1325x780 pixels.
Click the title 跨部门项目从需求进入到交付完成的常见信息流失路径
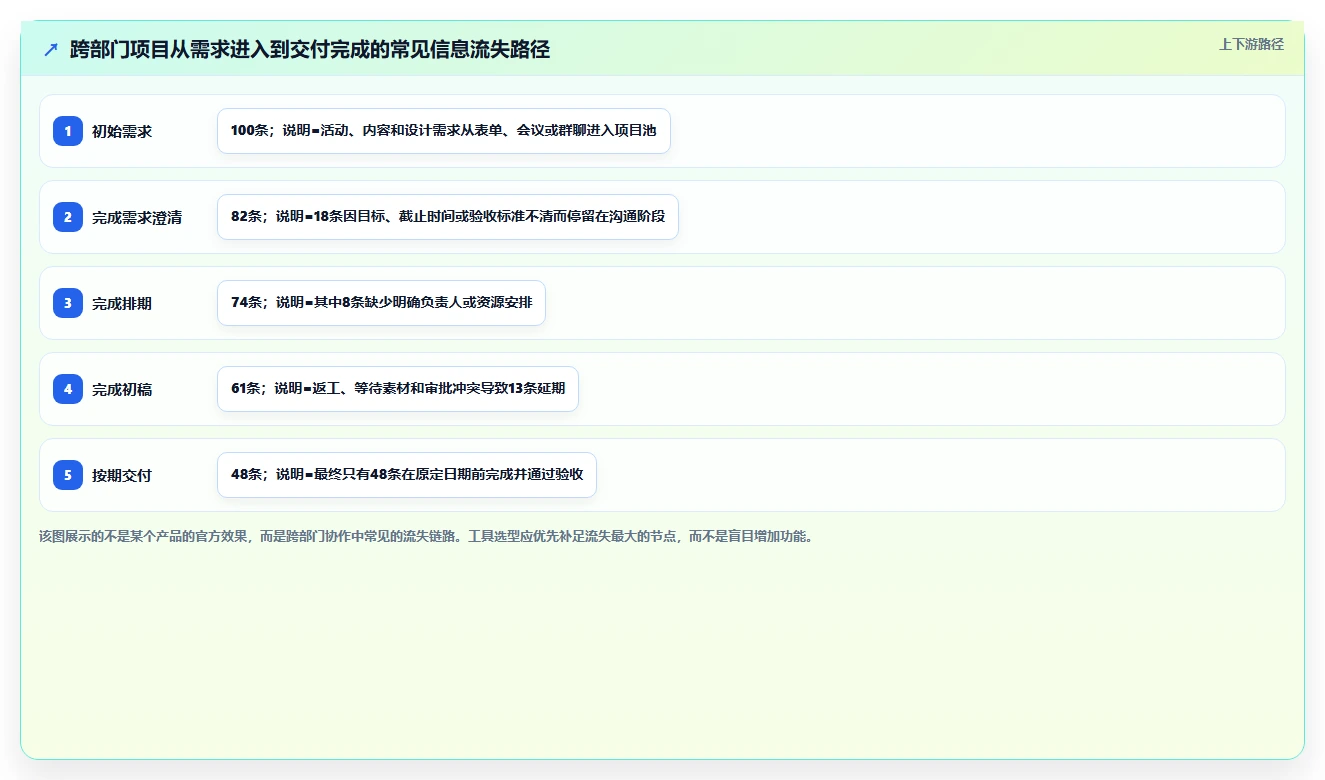click(310, 50)
